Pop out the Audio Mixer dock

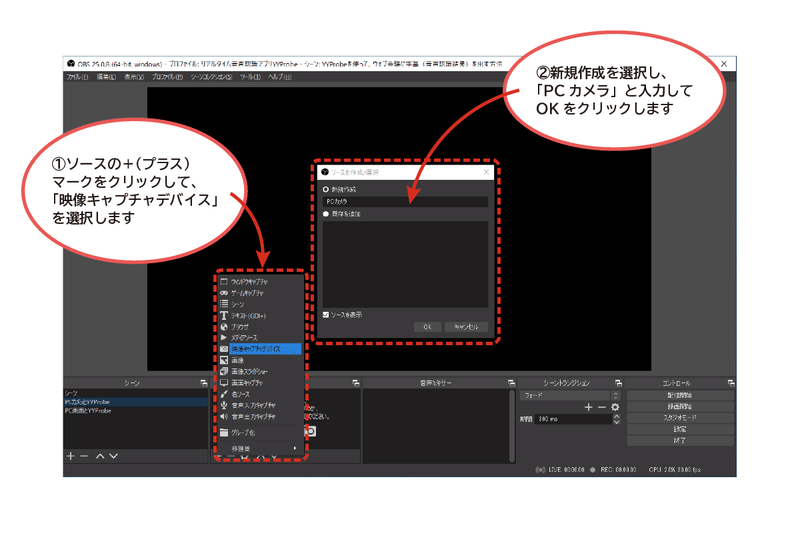511,383
